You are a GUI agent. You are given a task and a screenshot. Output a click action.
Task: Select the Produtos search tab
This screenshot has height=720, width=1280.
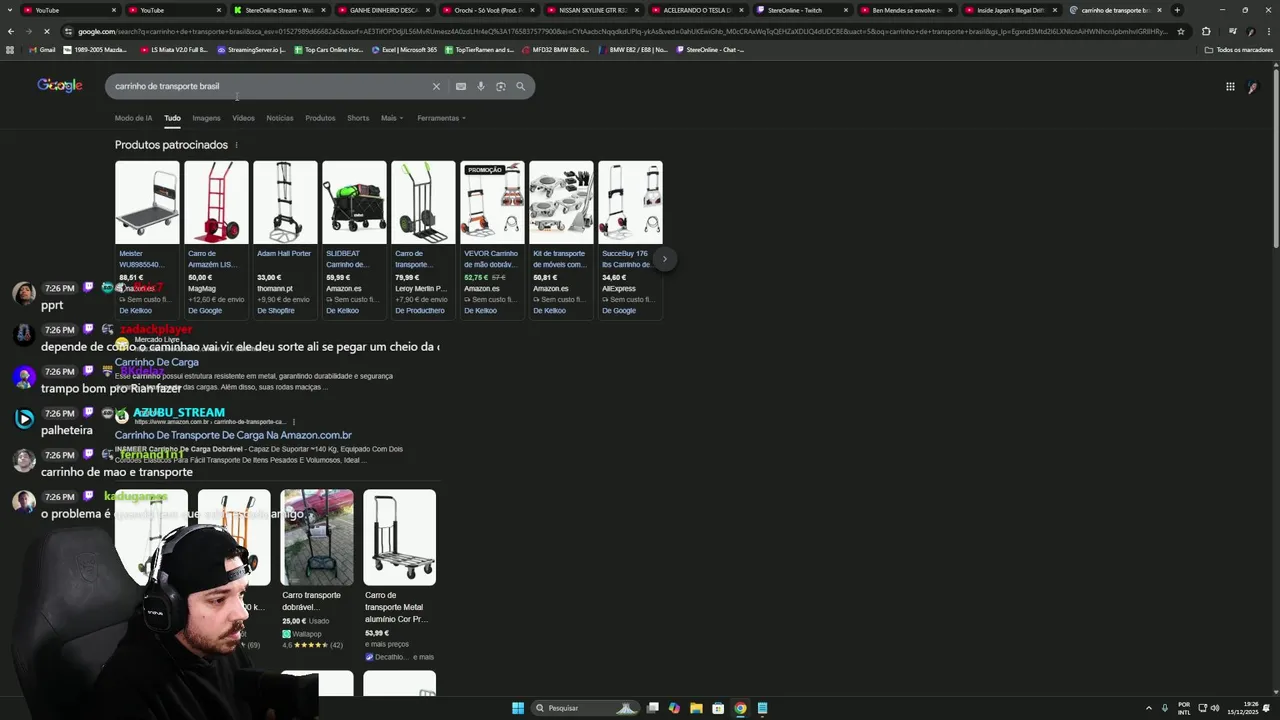(320, 118)
